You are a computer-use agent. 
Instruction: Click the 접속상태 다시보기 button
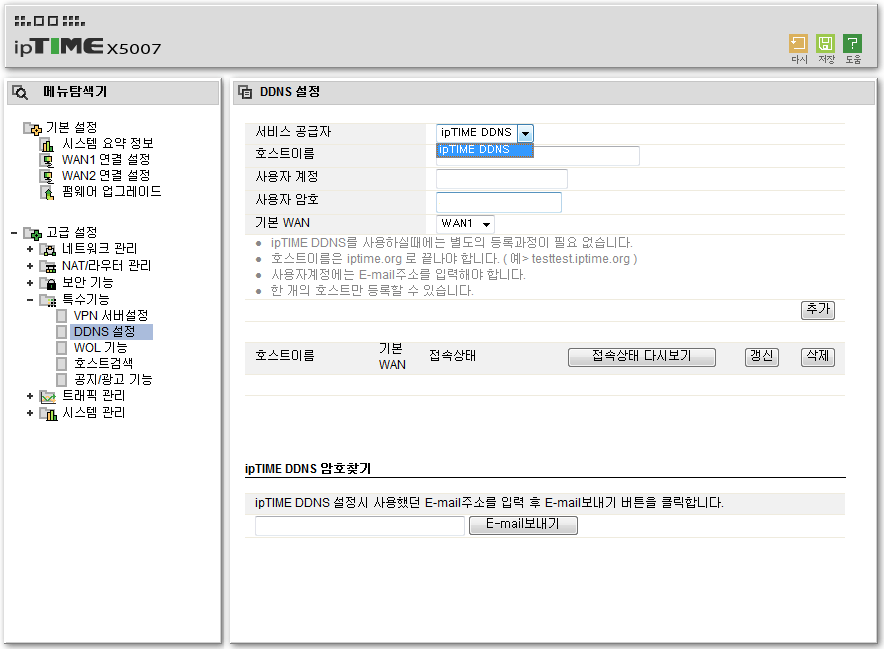[x=642, y=356]
